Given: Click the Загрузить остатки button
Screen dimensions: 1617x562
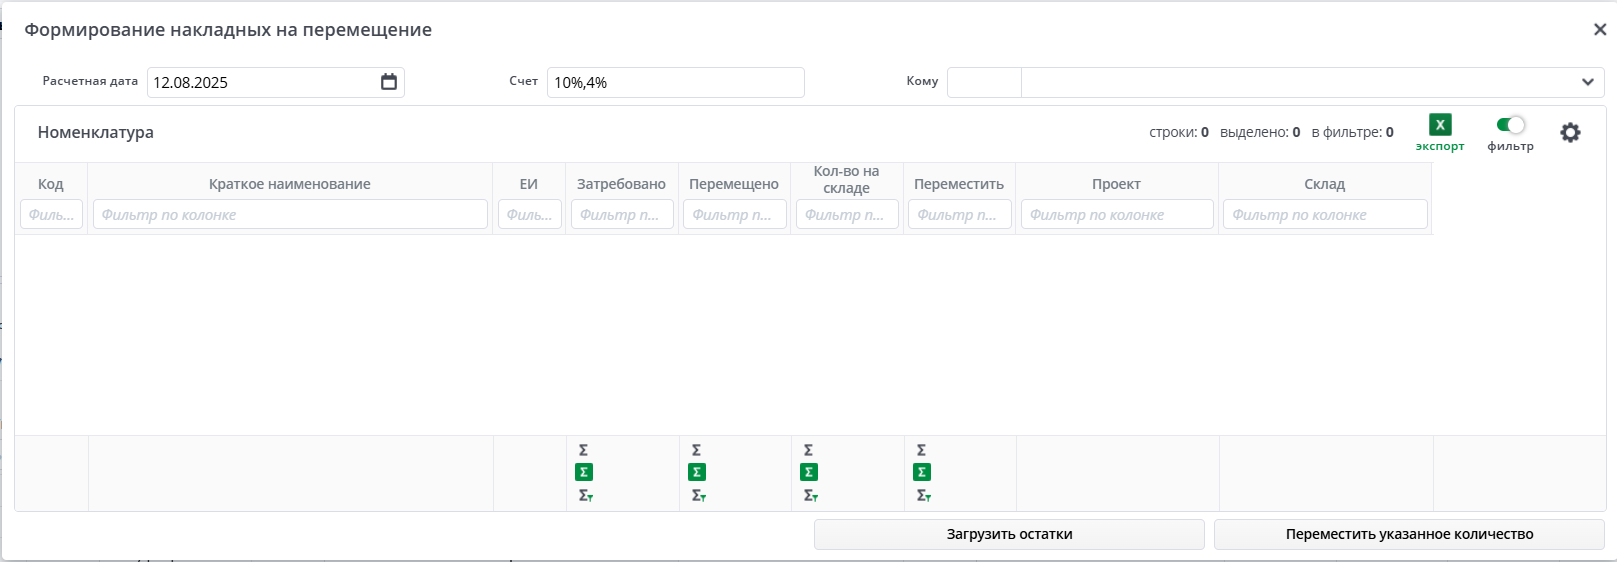Looking at the screenshot, I should (1009, 534).
